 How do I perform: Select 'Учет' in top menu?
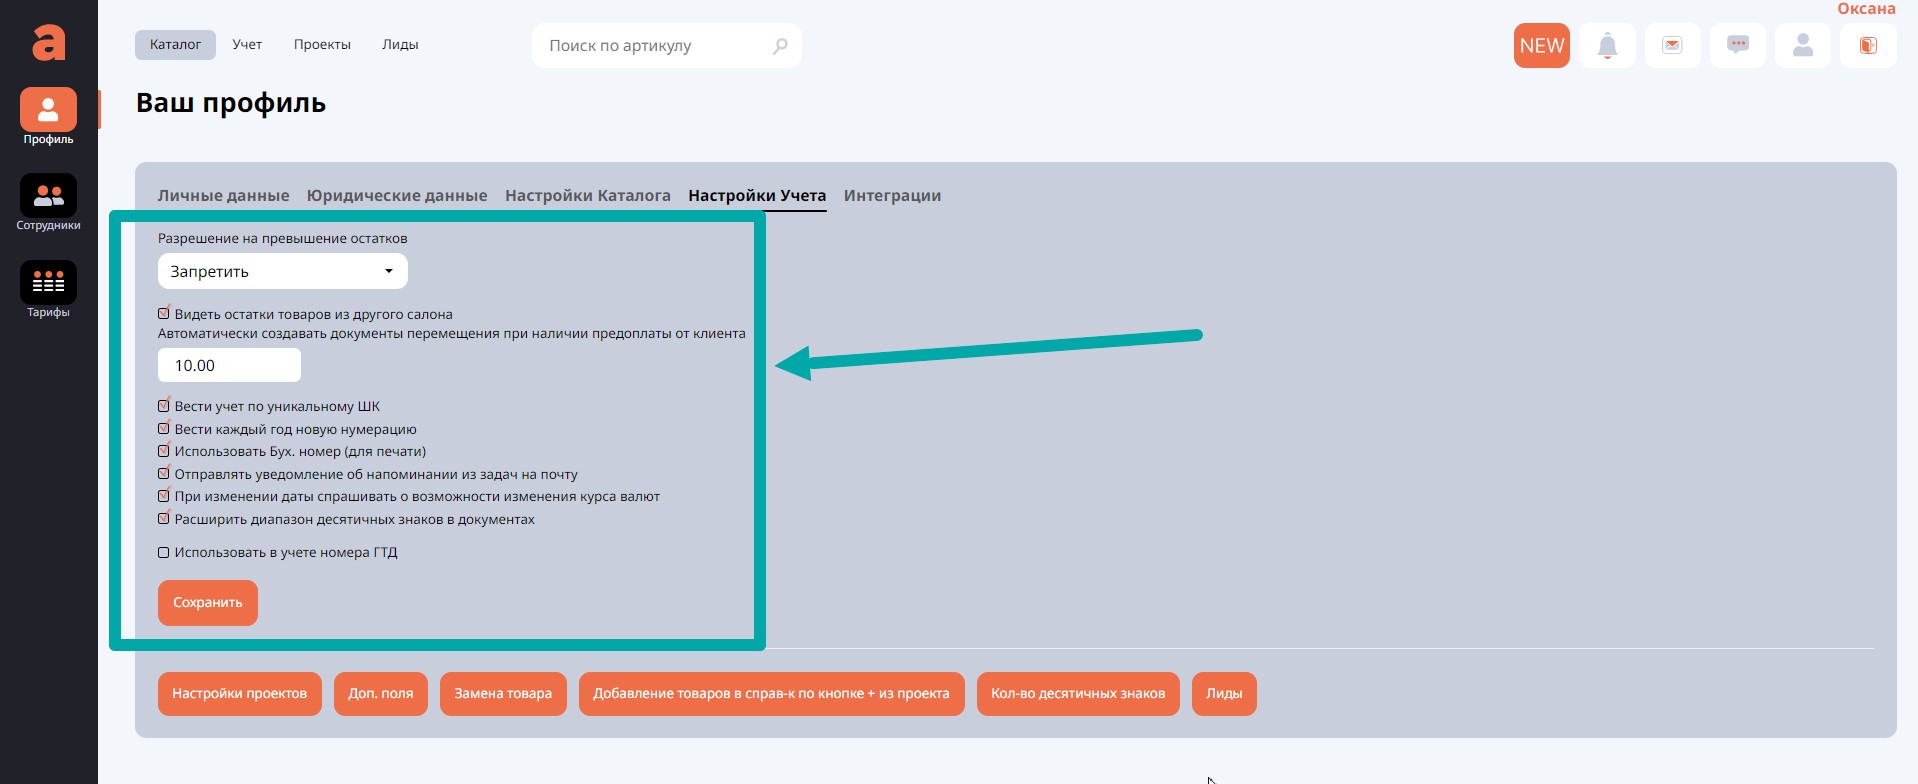click(x=247, y=45)
